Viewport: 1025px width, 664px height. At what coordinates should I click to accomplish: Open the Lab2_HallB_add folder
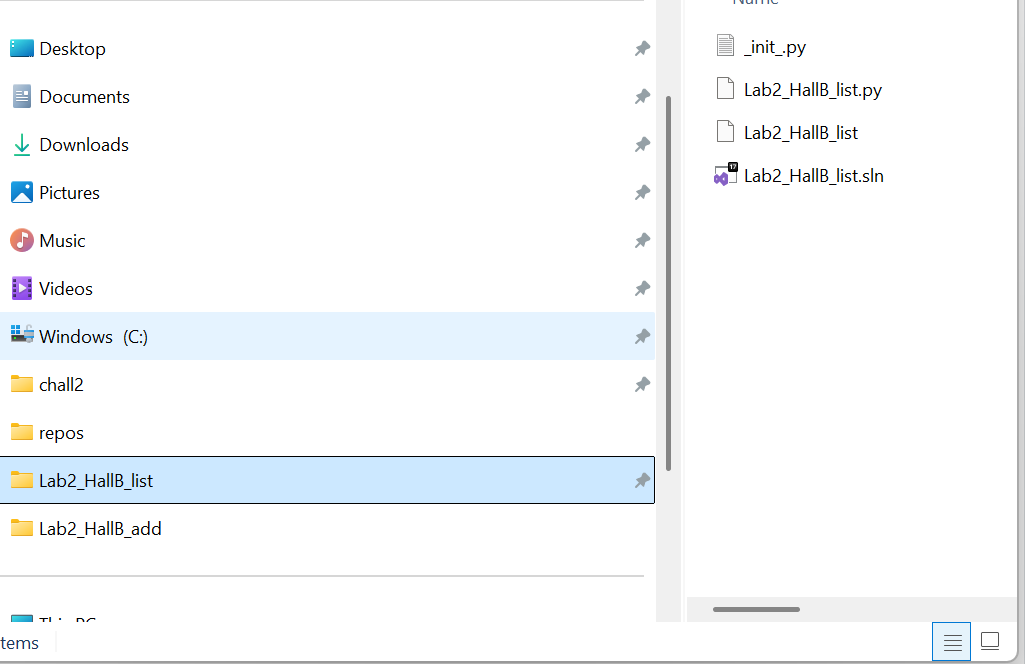coord(99,528)
